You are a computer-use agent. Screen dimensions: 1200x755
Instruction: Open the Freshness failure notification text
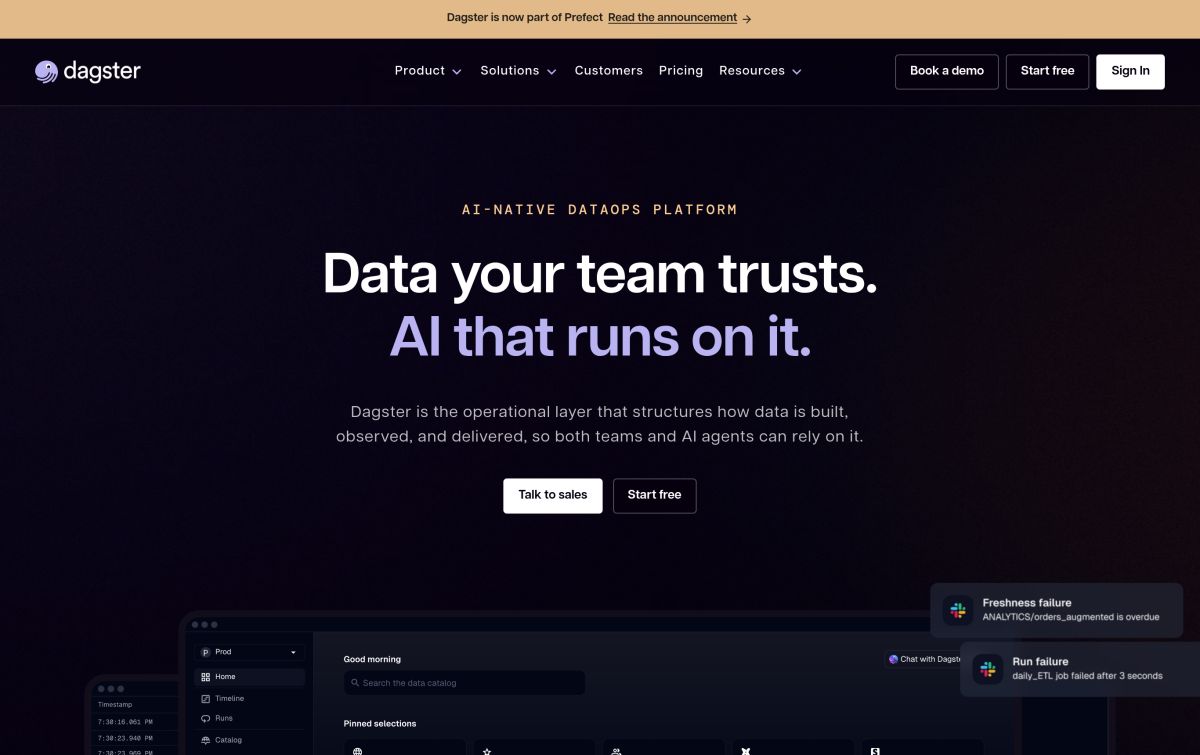click(x=1070, y=610)
